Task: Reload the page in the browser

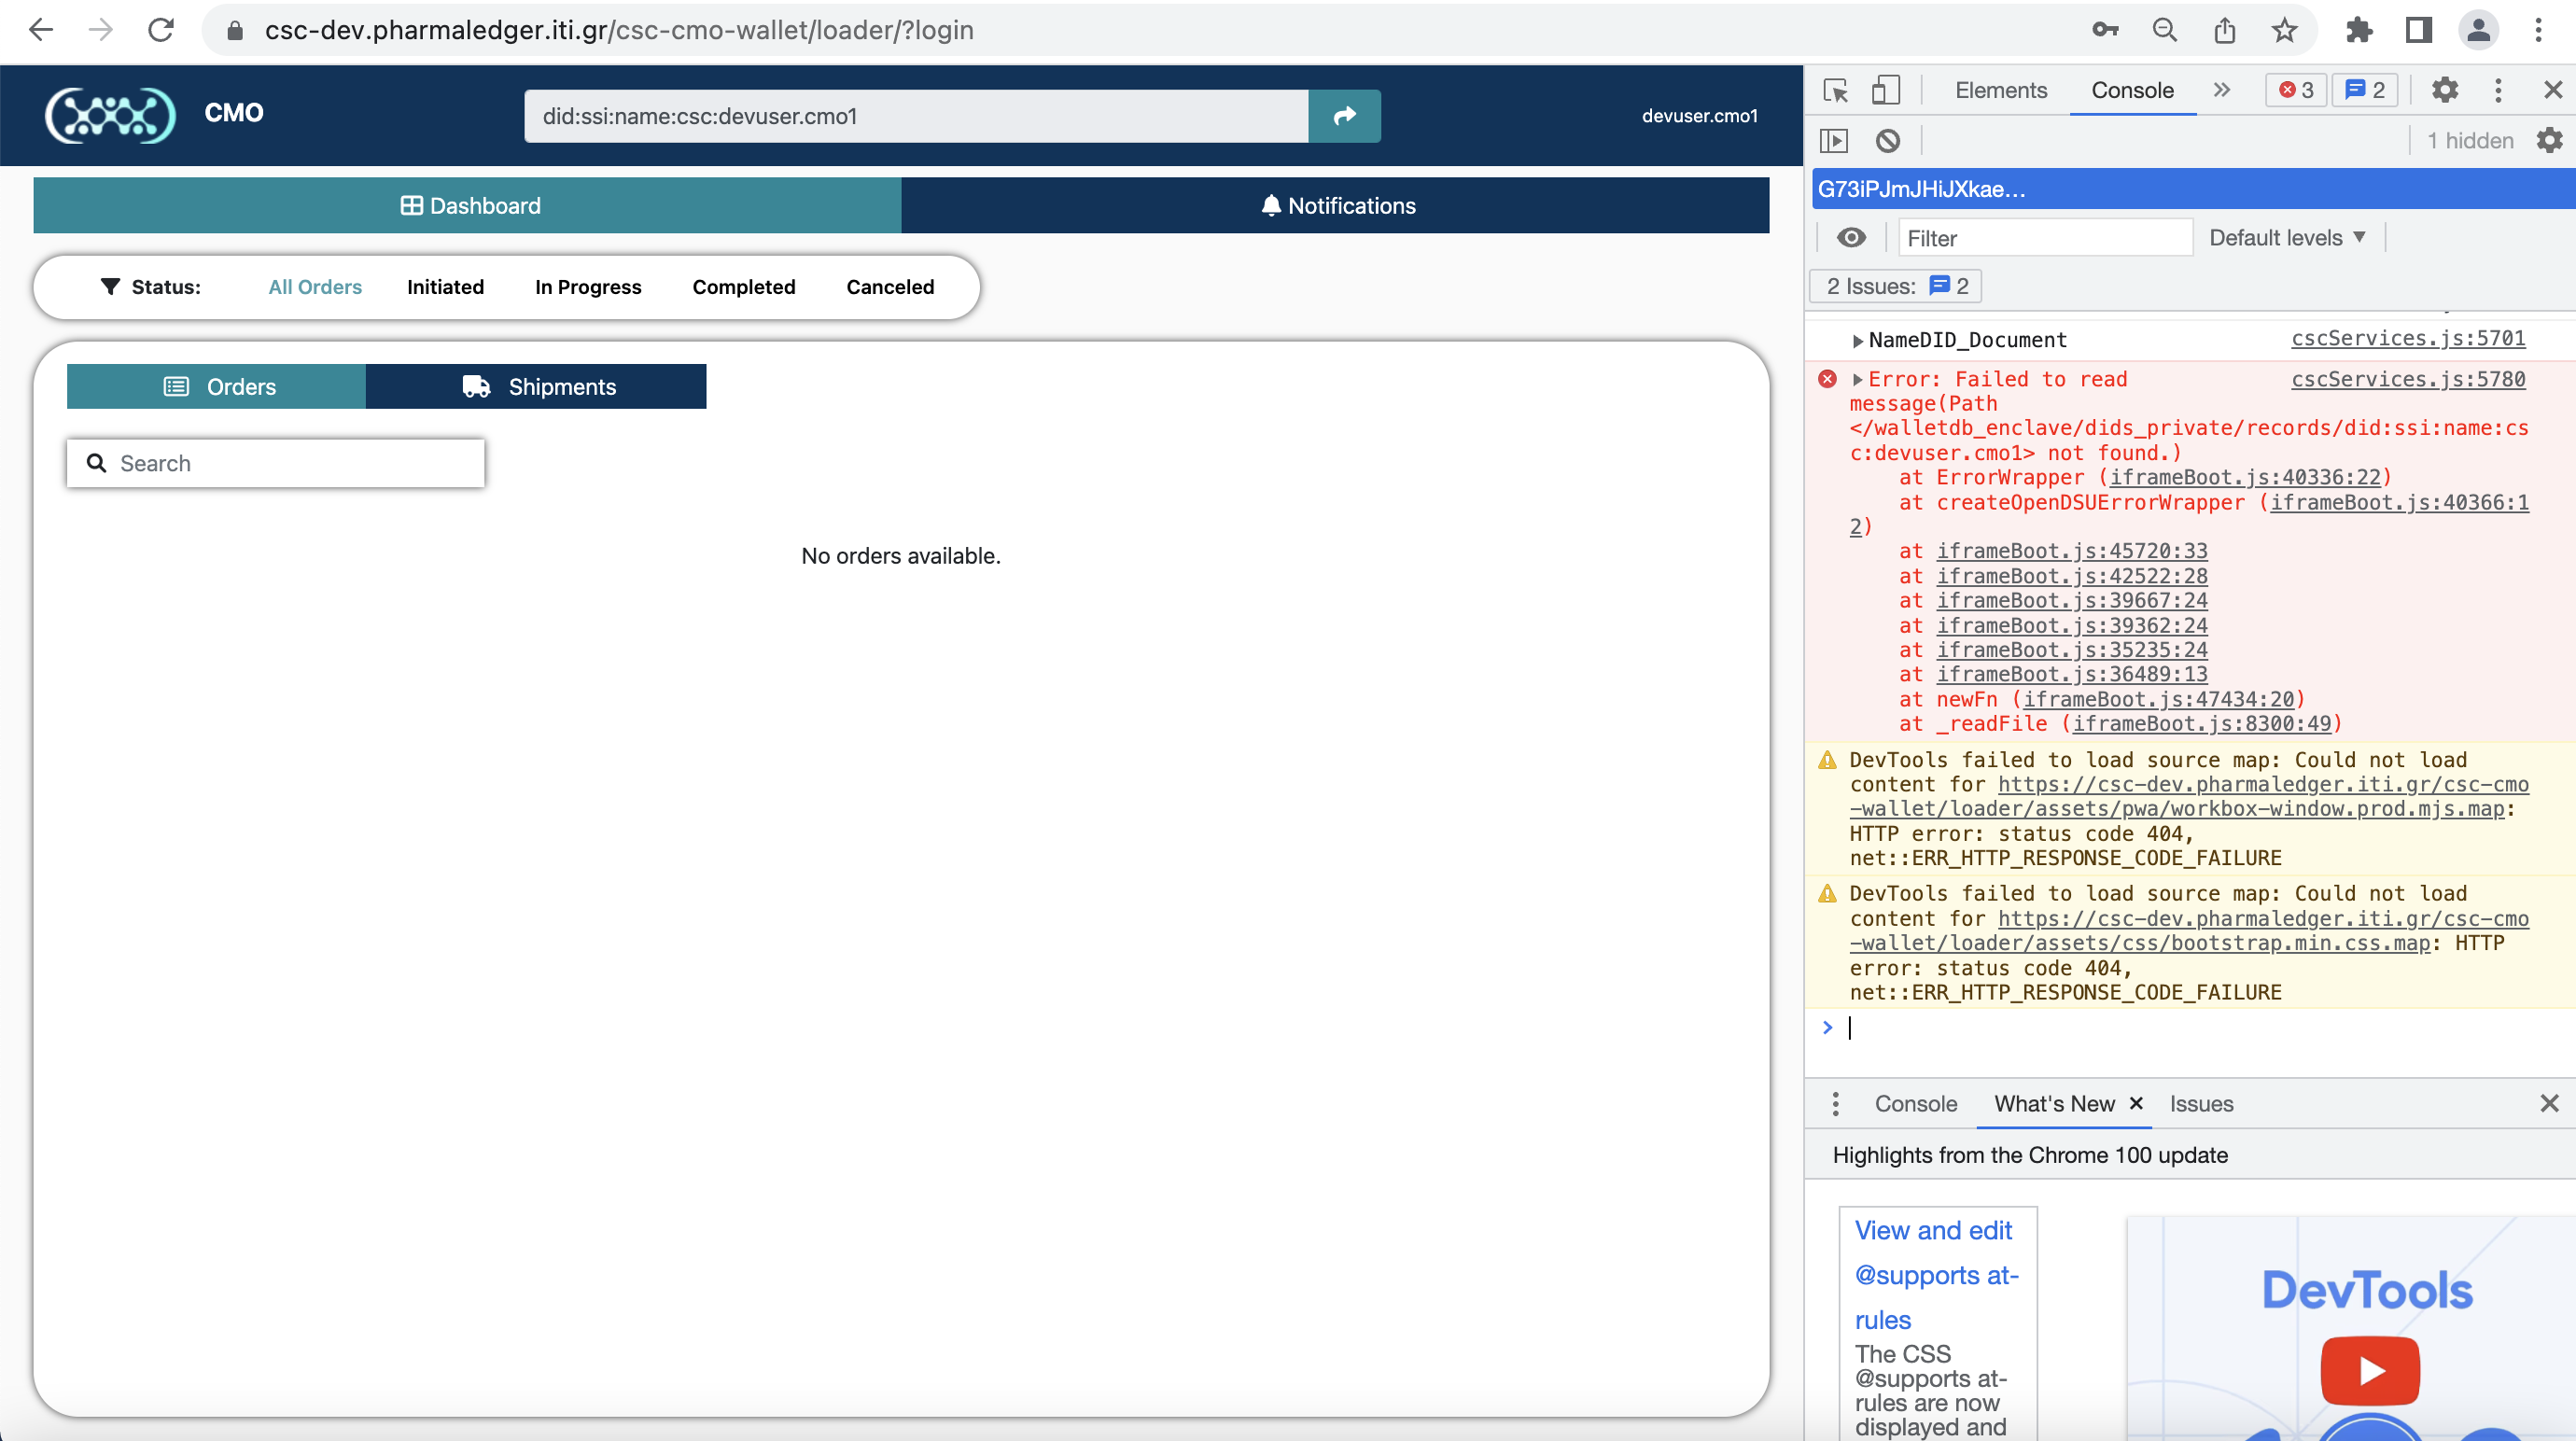Action: 161,30
